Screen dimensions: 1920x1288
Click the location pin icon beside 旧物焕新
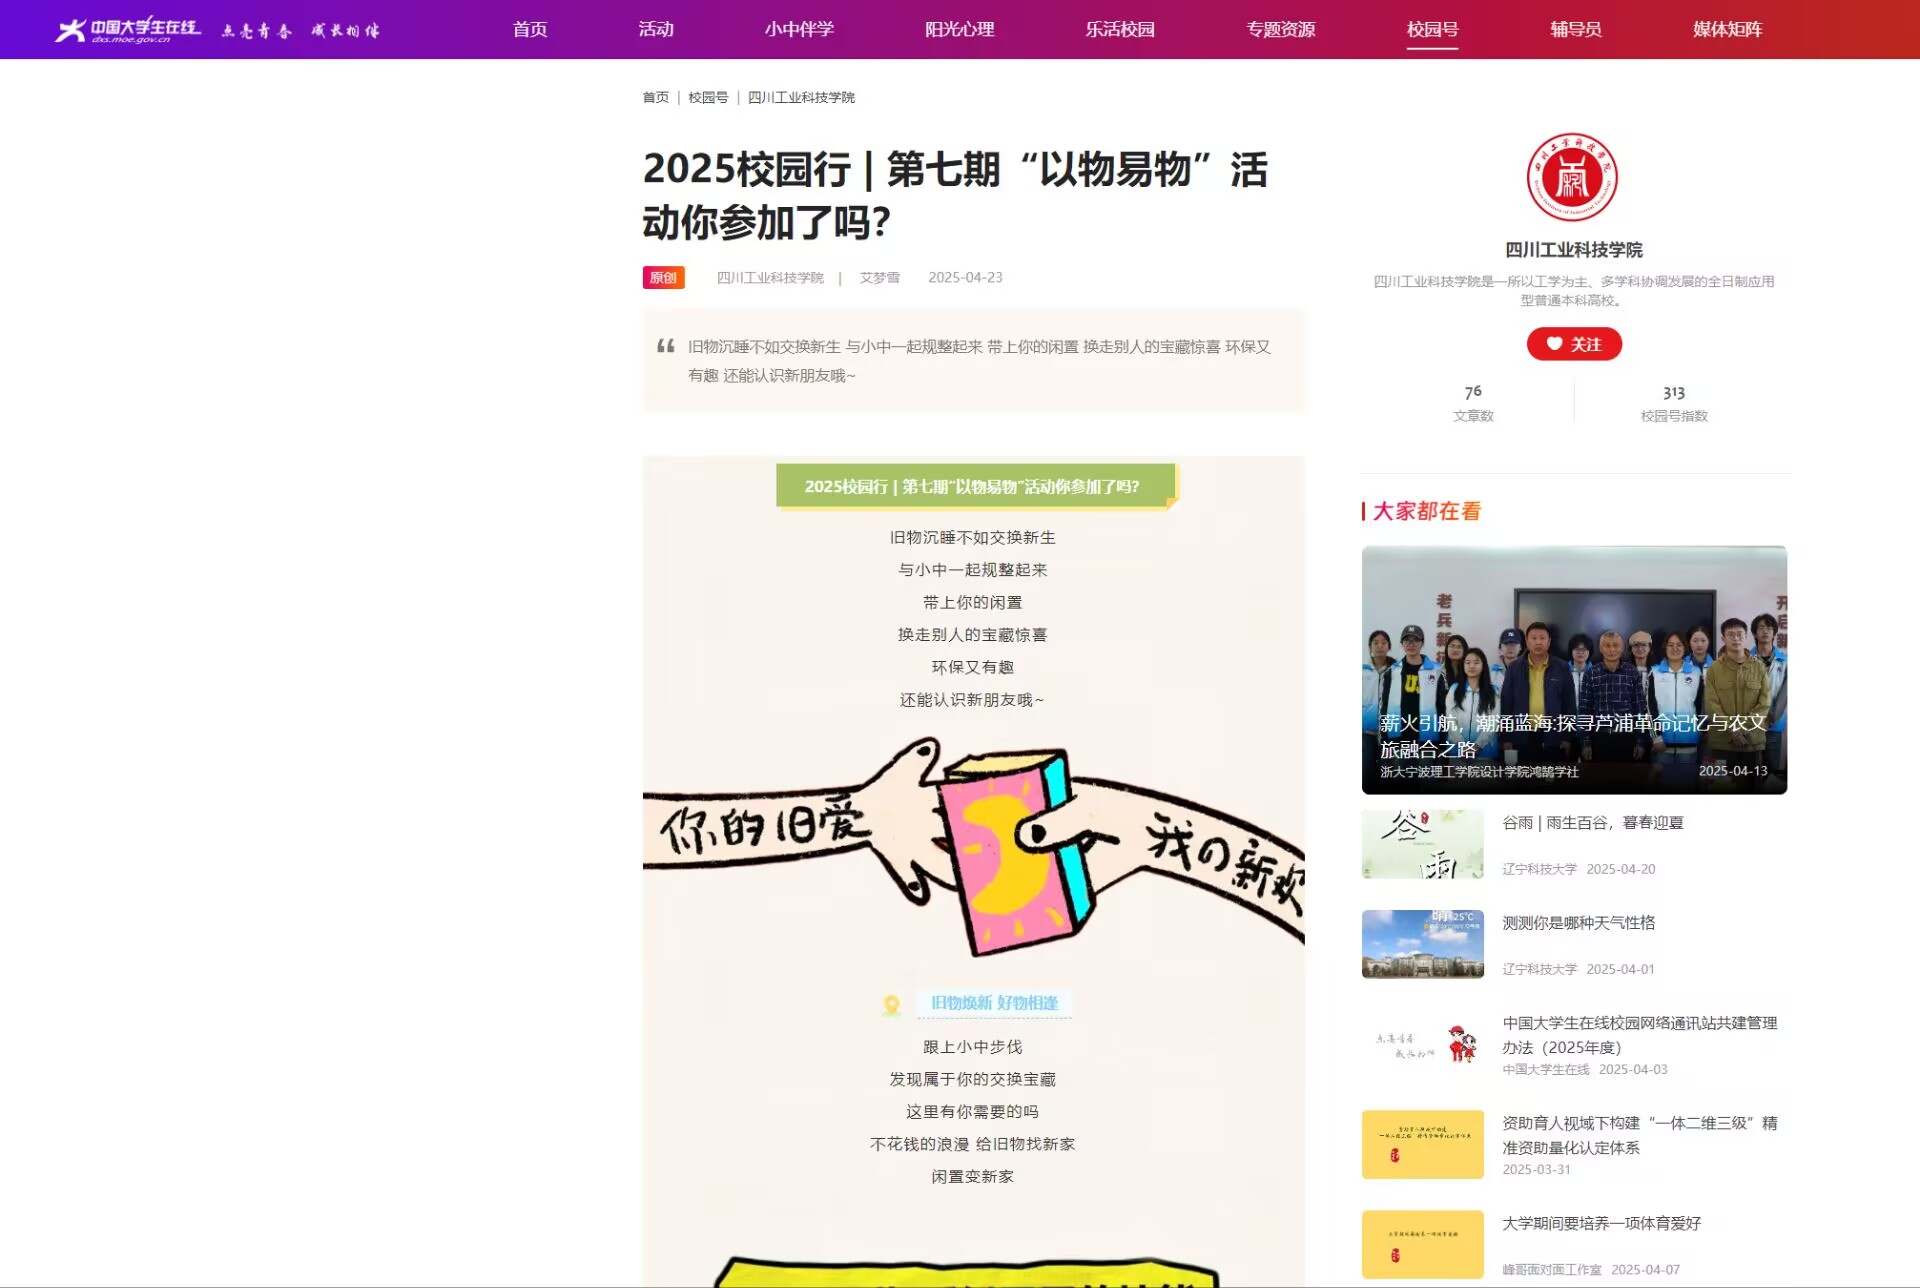892,1004
